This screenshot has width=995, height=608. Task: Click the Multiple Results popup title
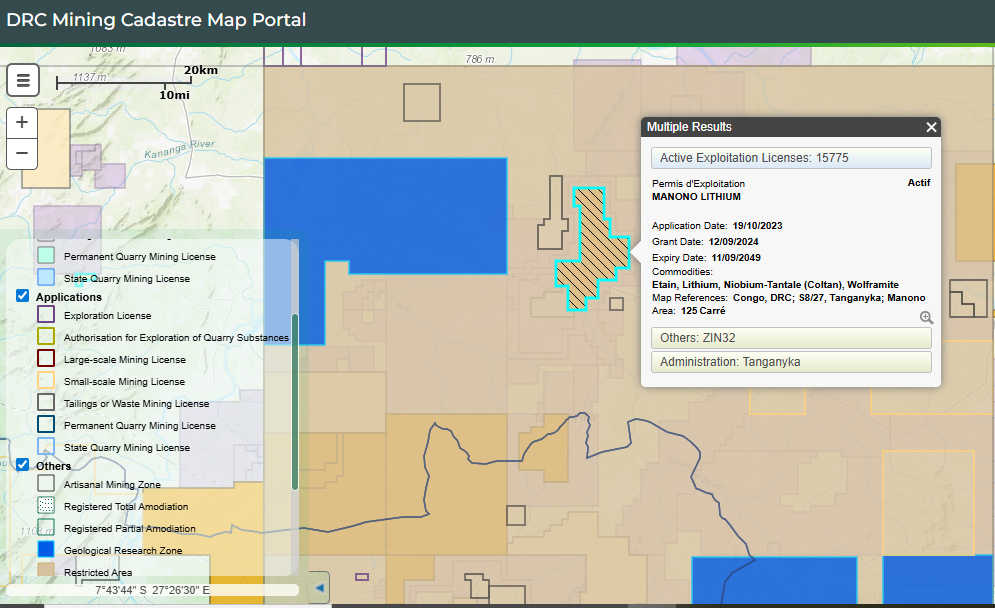point(689,127)
